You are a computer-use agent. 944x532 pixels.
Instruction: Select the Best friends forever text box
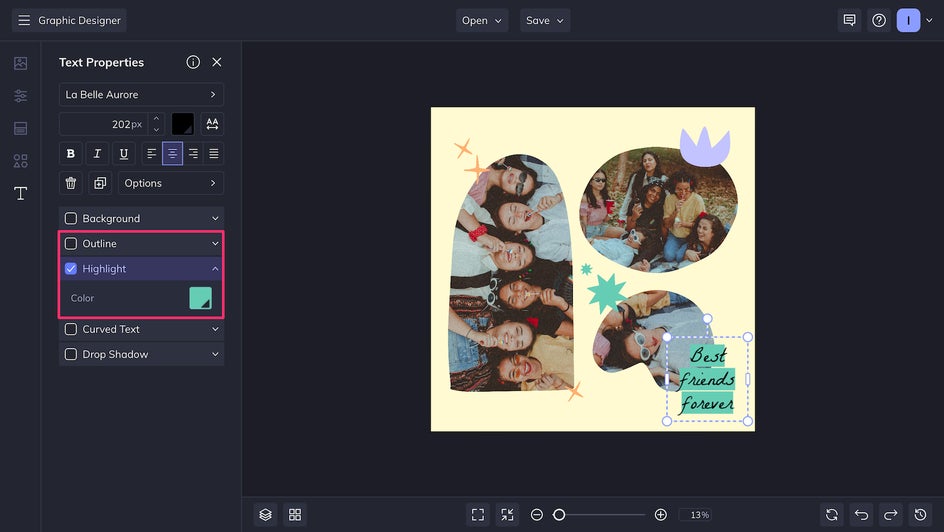point(707,380)
